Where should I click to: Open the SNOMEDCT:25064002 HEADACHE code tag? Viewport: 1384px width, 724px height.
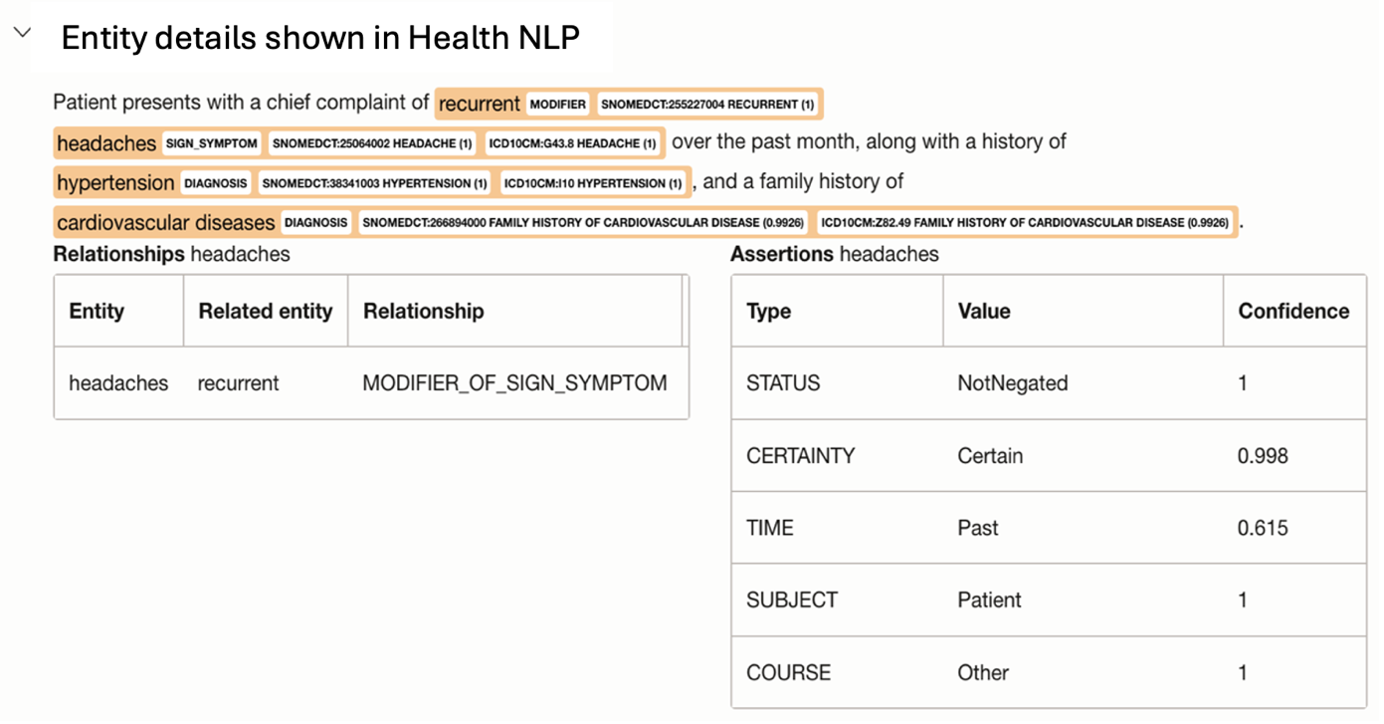point(372,144)
